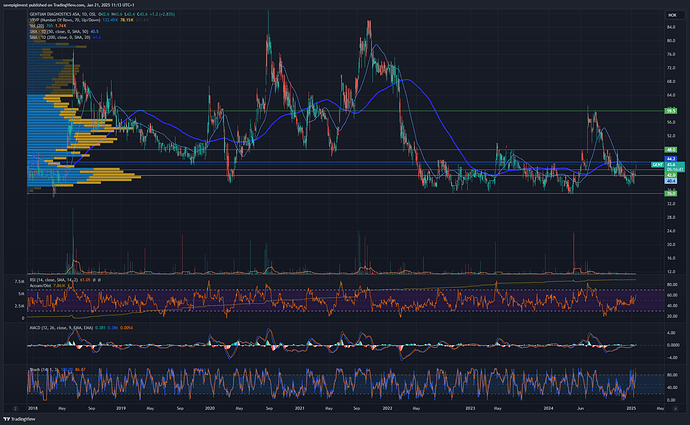The width and height of the screenshot is (690, 425).
Task: Click the 48.0 green price level label
Action: pos(671,150)
